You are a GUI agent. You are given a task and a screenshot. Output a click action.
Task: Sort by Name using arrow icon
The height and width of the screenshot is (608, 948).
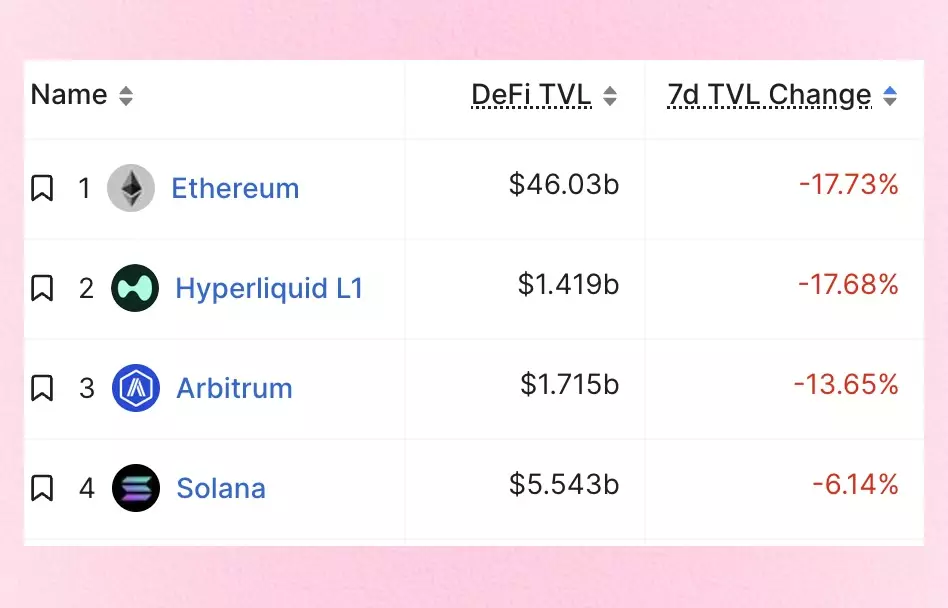point(126,95)
